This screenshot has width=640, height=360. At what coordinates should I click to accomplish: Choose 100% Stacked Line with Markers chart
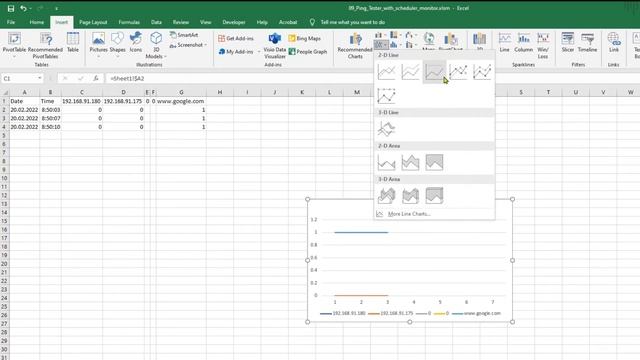[x=387, y=96]
